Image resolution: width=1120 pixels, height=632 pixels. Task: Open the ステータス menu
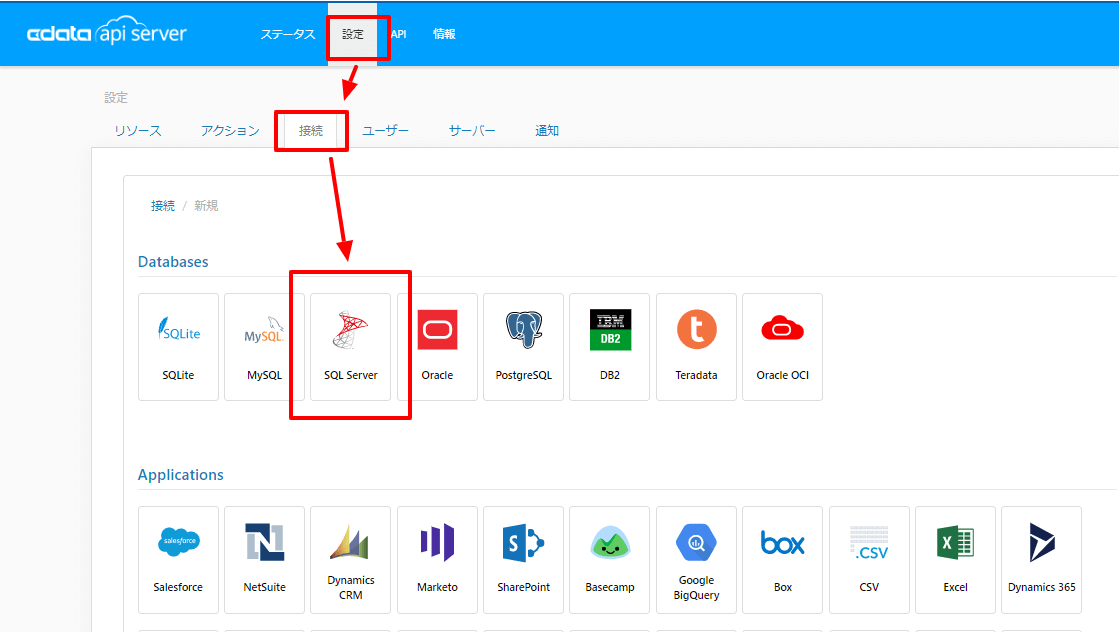[287, 34]
